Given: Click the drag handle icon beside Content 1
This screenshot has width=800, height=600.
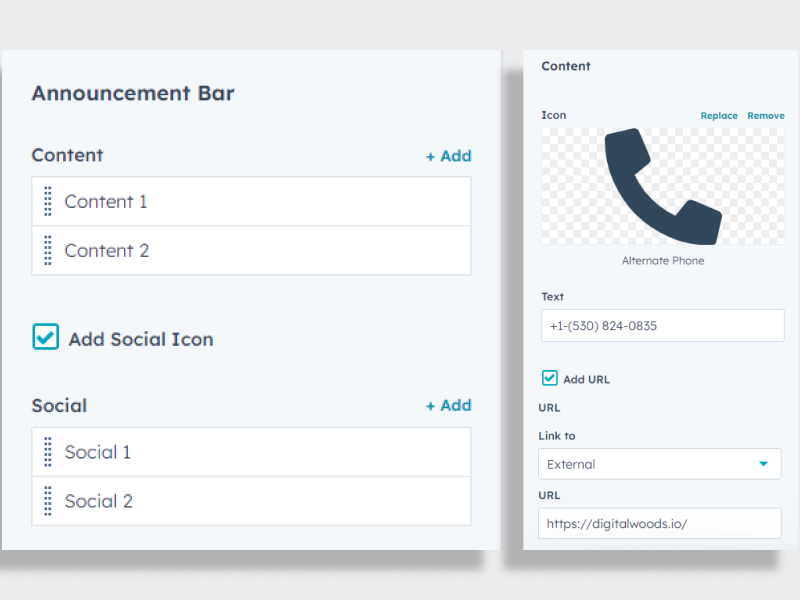Looking at the screenshot, I should pos(46,201).
